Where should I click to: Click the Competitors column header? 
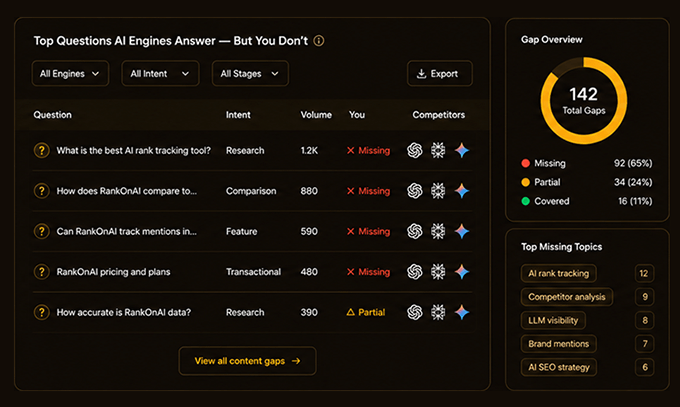438,115
